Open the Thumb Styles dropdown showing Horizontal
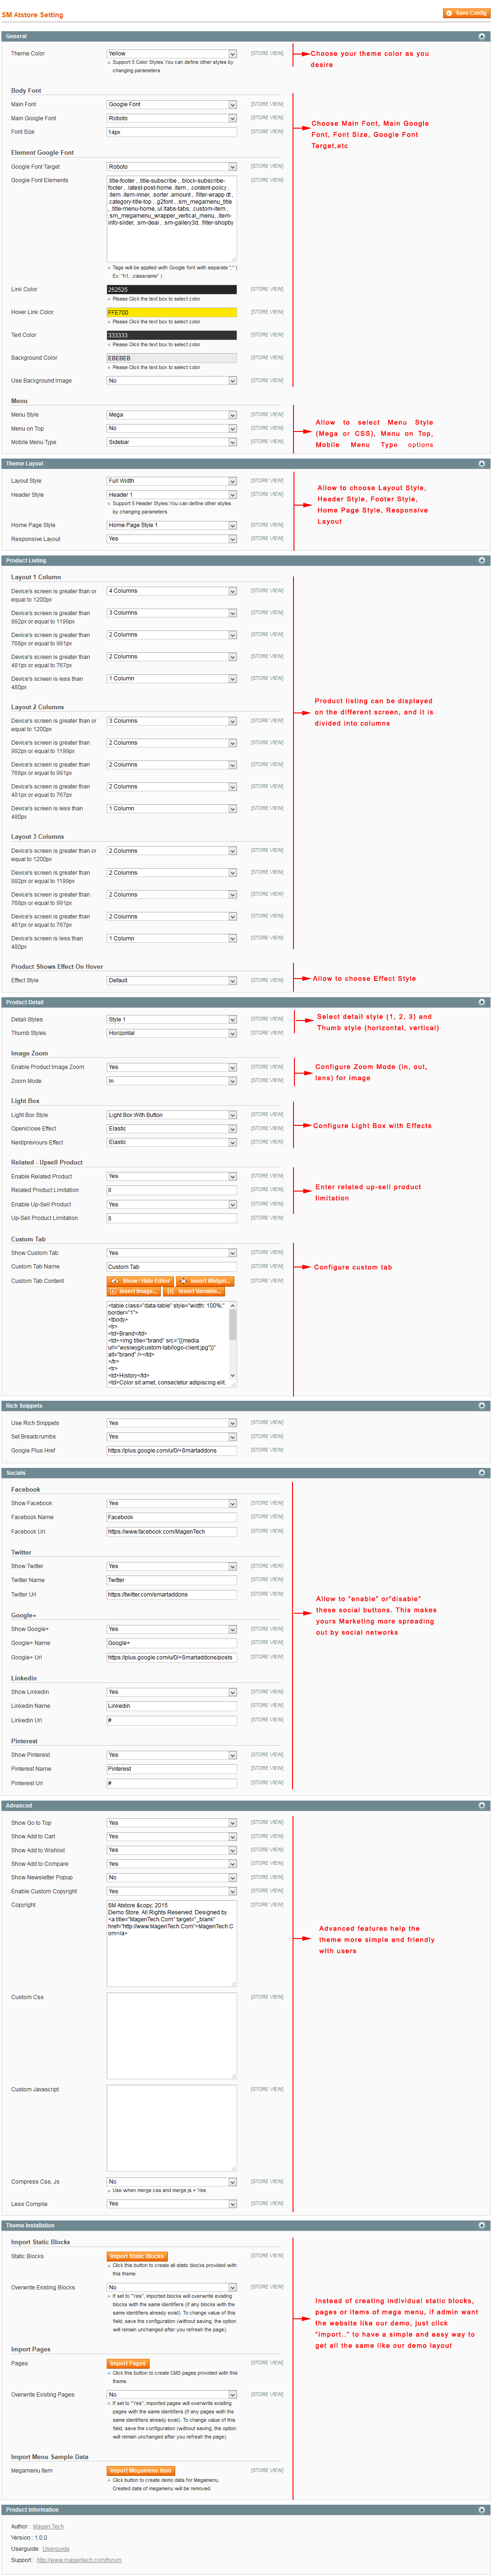491x2576 pixels. [172, 1033]
